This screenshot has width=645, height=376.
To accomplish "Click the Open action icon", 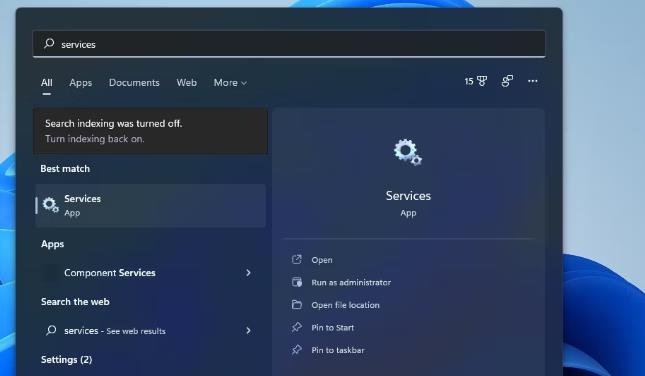I will (297, 259).
